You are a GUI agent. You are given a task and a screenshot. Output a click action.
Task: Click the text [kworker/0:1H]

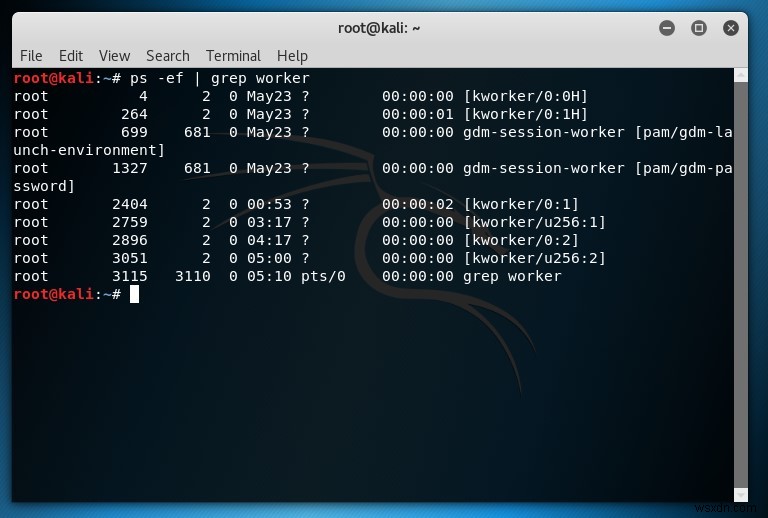[x=525, y=114]
